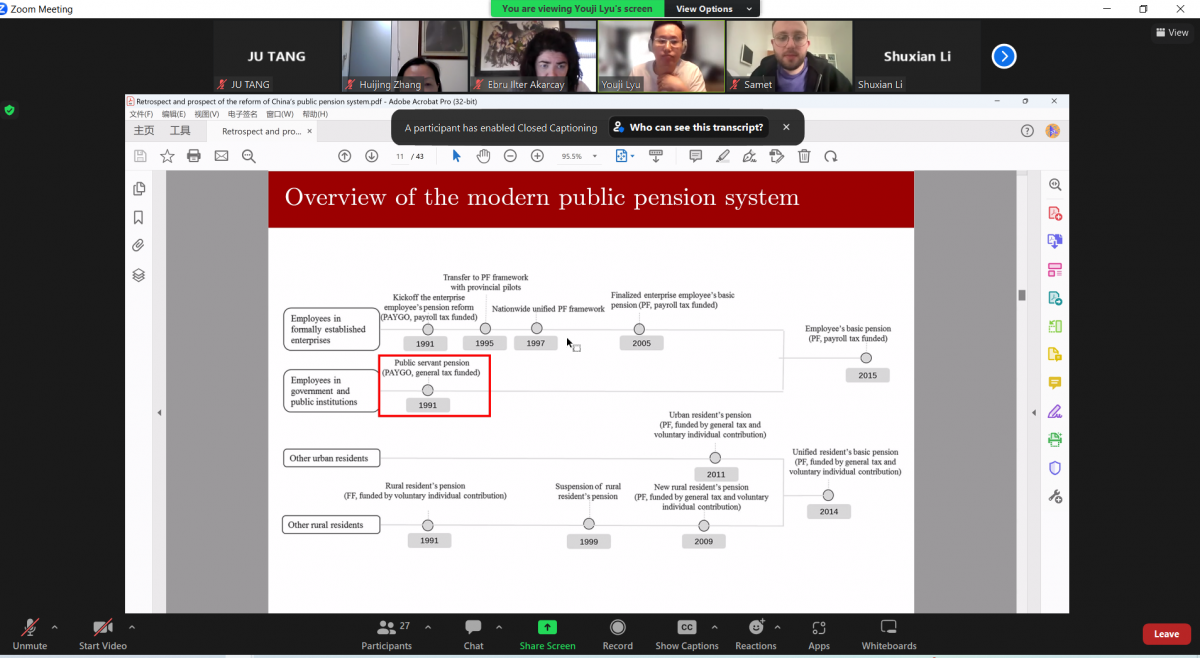
Task: Select Ebru Ilter Akarcay's video thumbnail
Action: (x=532, y=56)
